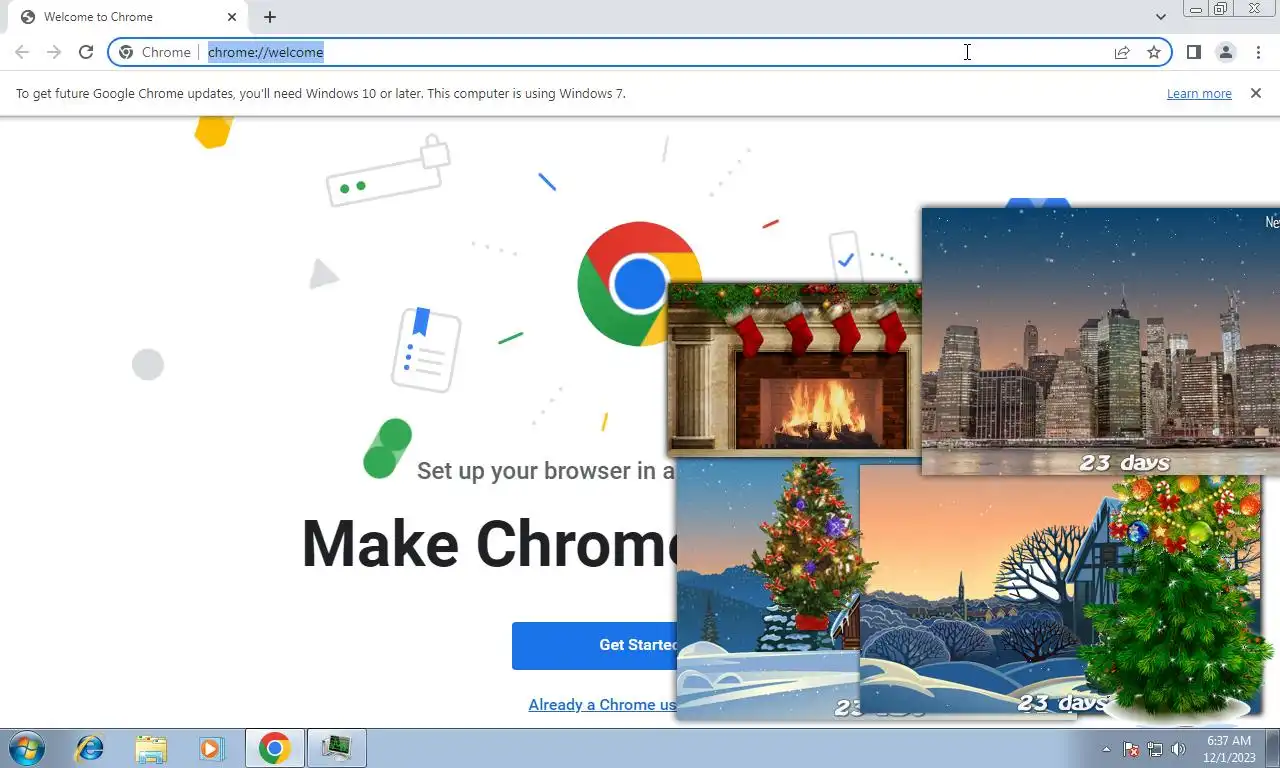Select the Welcome to Chrome tab
The width and height of the screenshot is (1280, 768).
(x=127, y=17)
